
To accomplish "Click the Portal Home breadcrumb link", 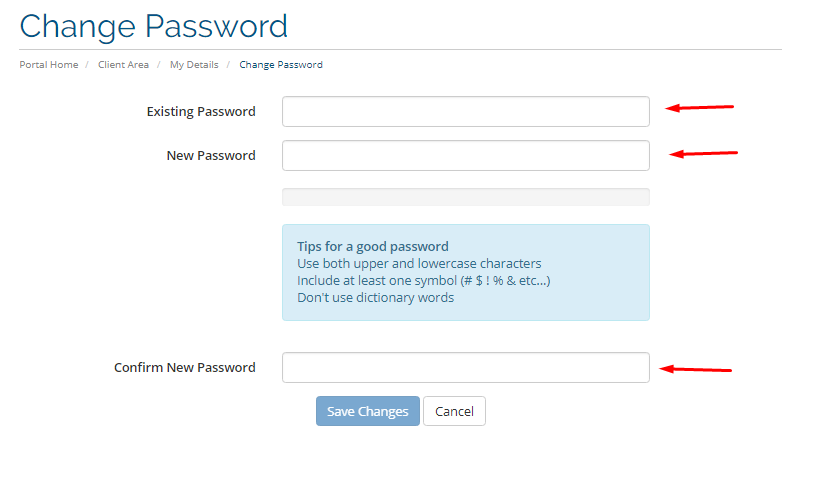I will click(x=48, y=65).
